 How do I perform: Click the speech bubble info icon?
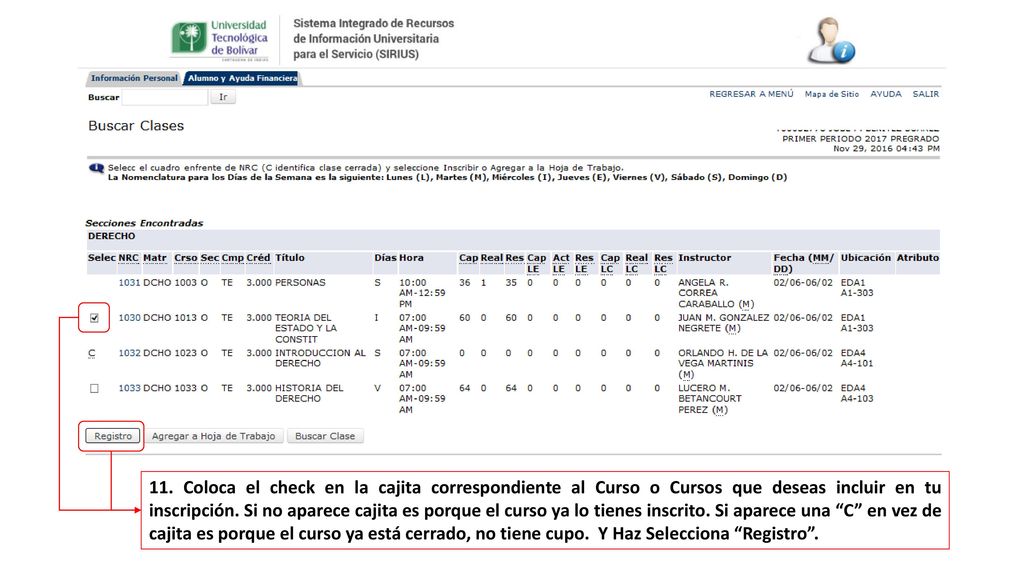pos(96,168)
